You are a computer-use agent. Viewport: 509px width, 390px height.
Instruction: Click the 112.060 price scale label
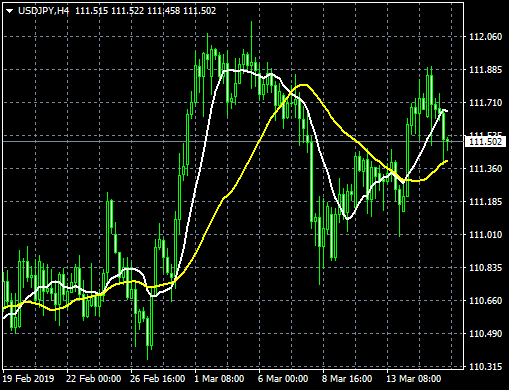tap(485, 37)
